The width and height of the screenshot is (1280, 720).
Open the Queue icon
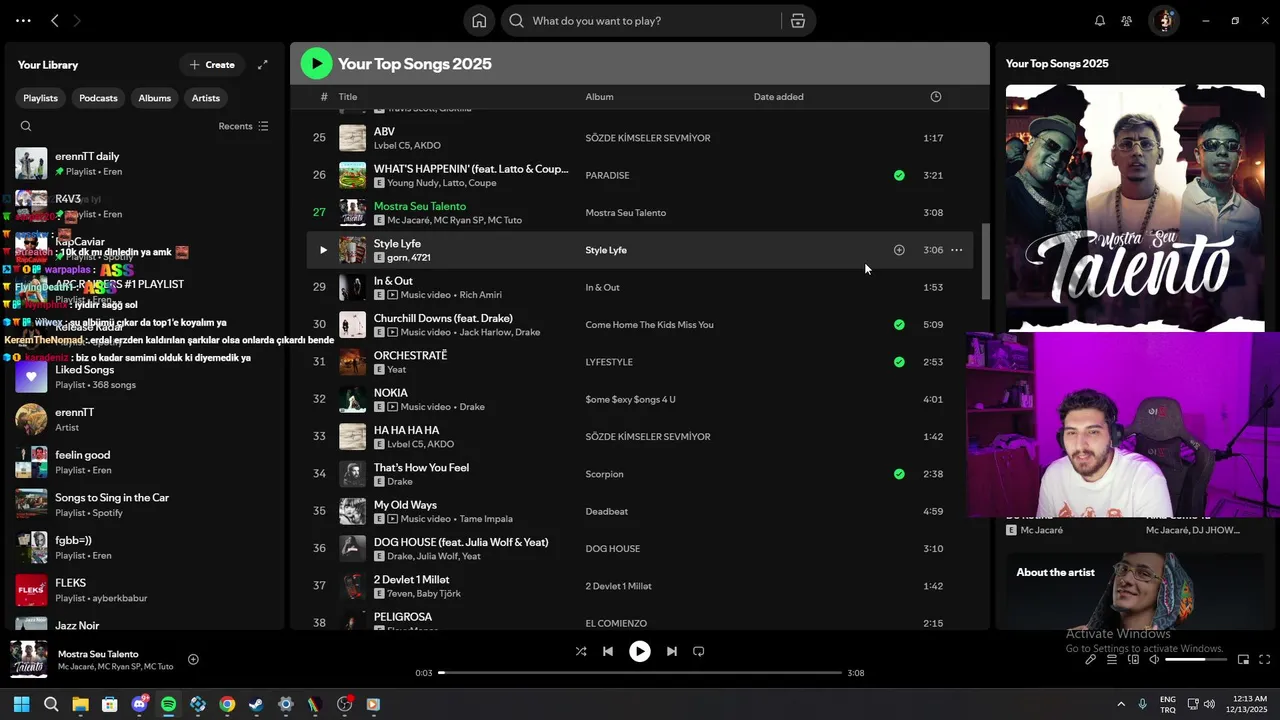tap(1112, 660)
